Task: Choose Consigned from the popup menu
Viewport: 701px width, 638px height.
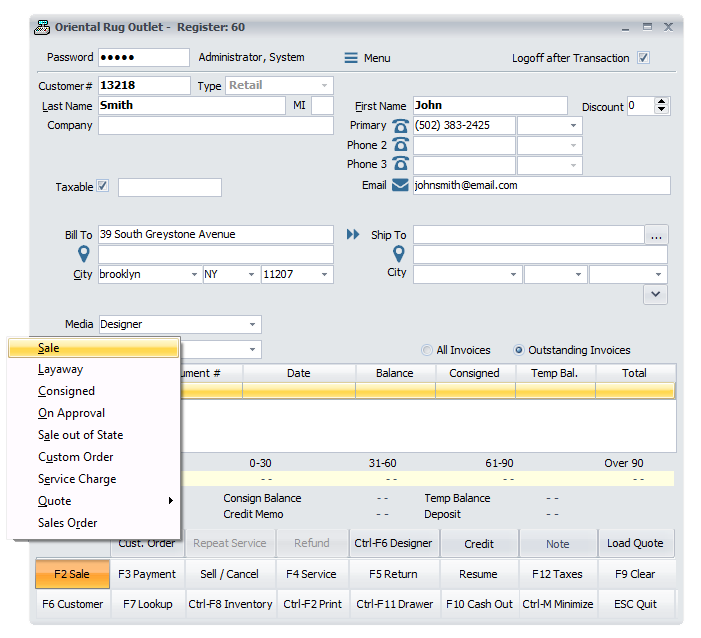Action: point(93,391)
